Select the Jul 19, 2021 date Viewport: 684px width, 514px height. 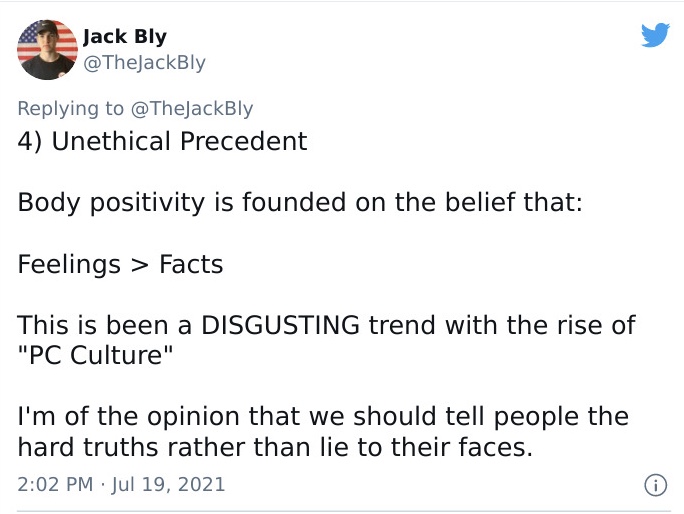pyautogui.click(x=168, y=484)
